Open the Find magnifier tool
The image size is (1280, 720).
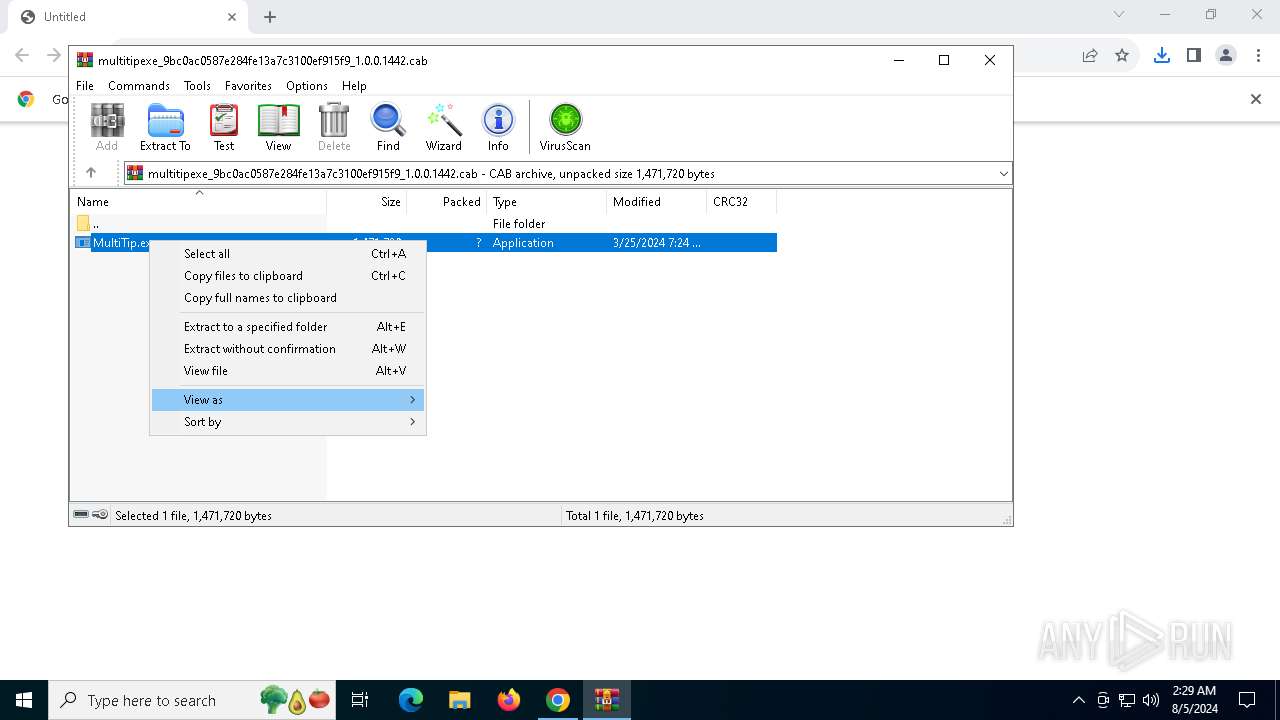point(388,127)
